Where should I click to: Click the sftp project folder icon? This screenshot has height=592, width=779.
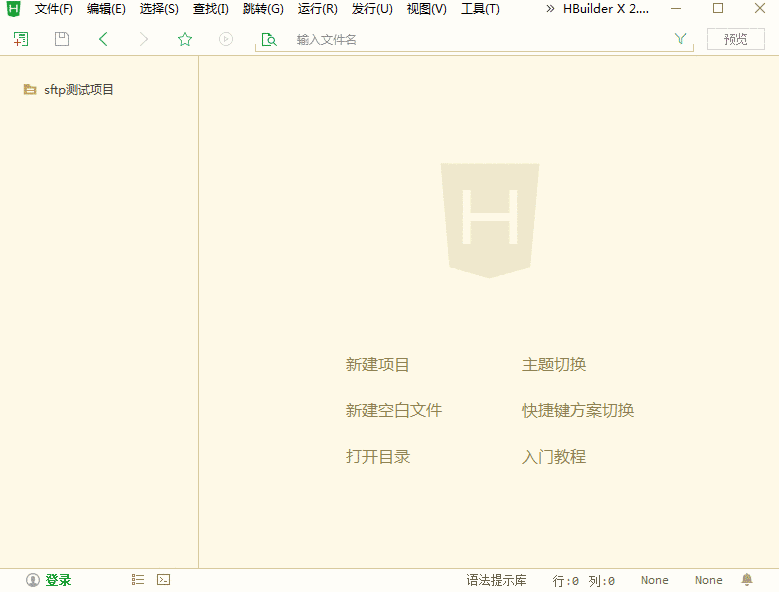click(30, 89)
